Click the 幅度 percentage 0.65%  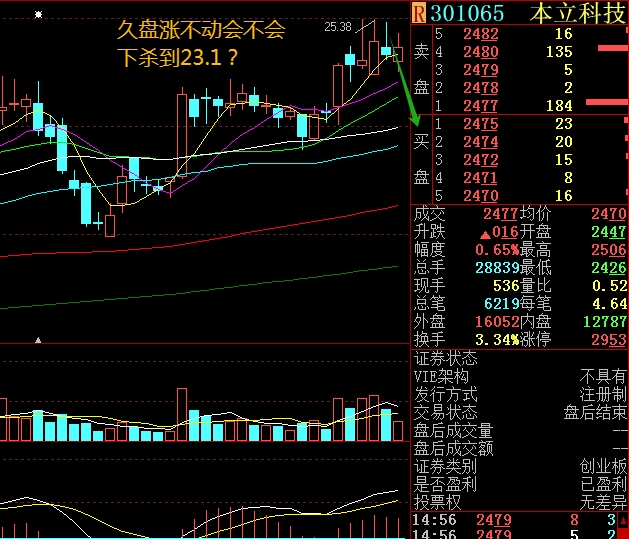tap(497, 250)
